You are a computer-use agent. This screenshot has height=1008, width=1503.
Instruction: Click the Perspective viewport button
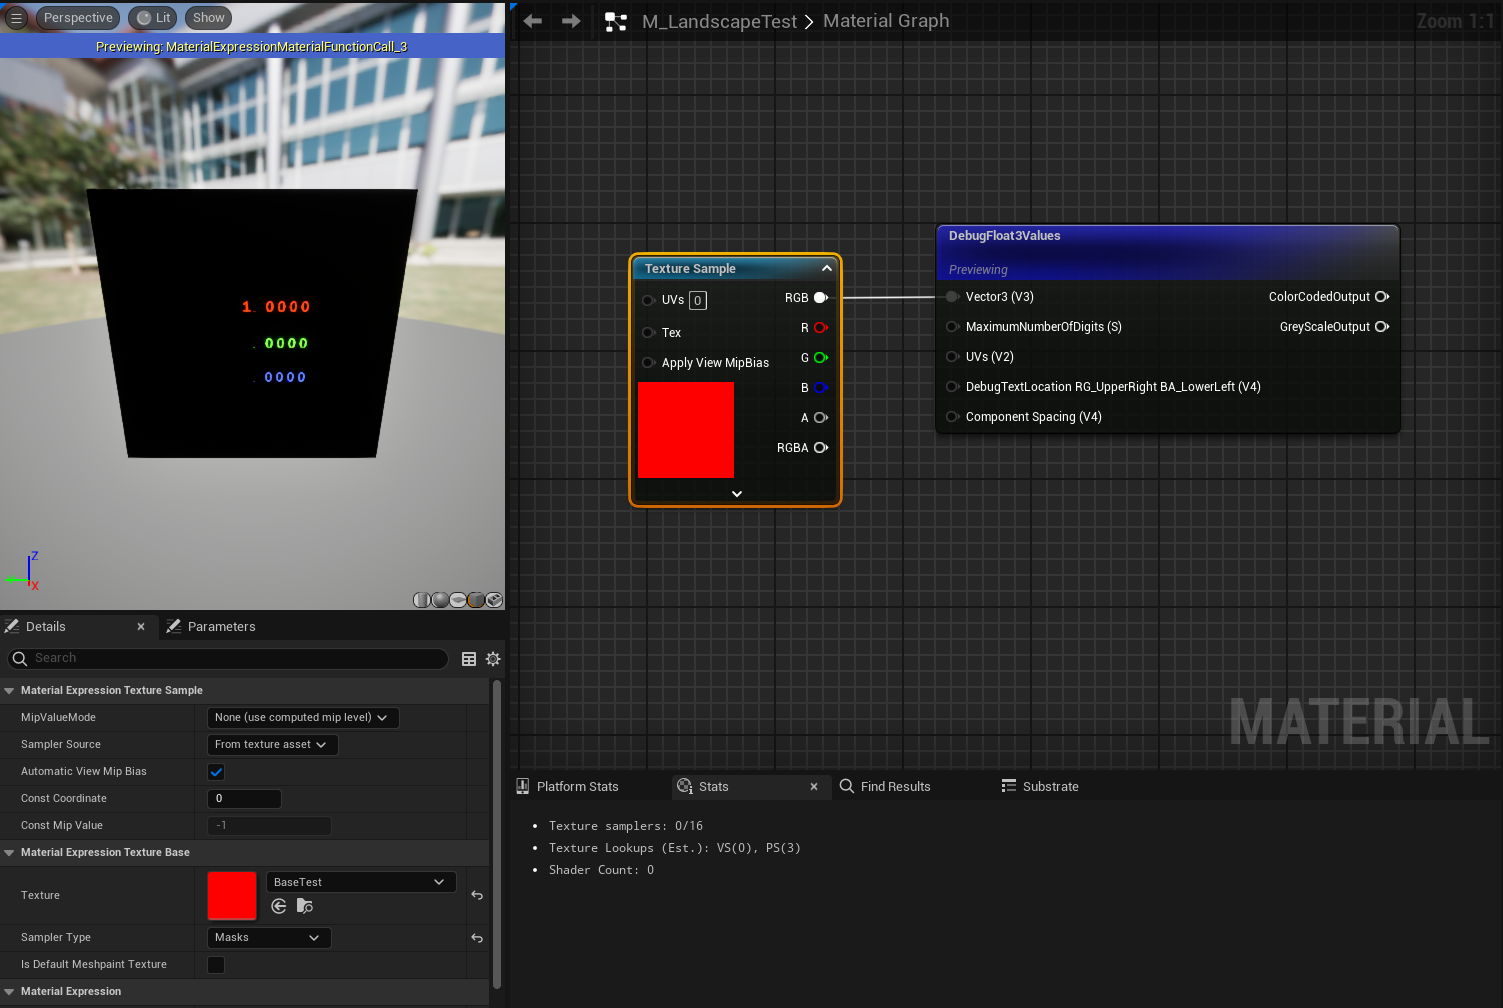tap(78, 18)
